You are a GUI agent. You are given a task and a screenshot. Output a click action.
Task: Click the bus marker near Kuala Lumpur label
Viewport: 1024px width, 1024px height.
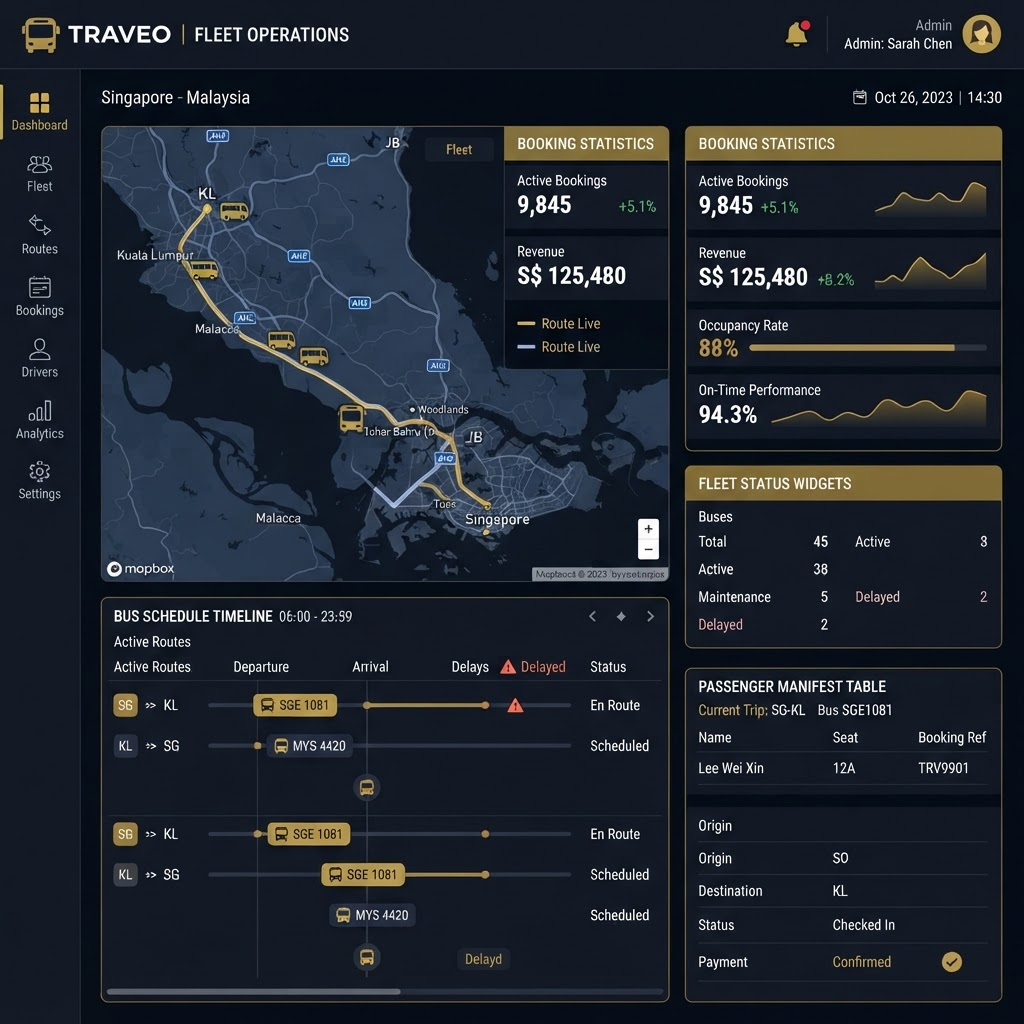(204, 270)
